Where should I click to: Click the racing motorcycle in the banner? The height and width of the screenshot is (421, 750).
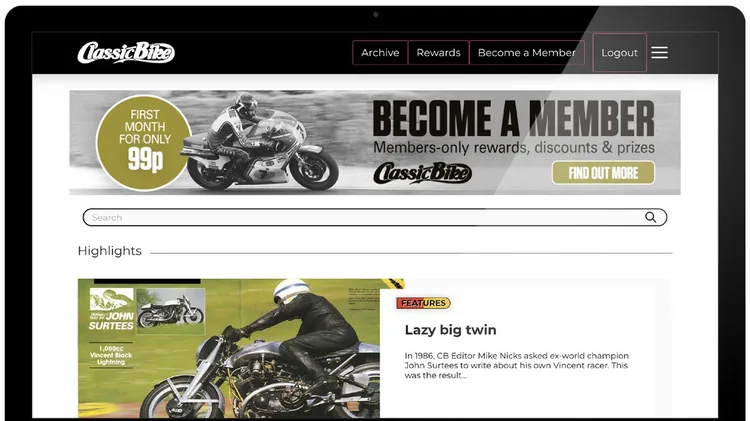260,144
